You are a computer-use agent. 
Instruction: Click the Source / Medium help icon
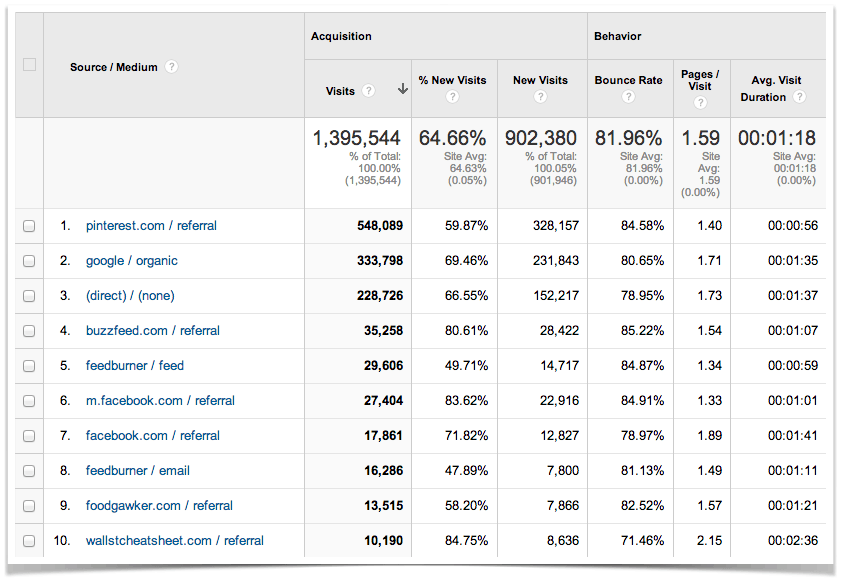[172, 67]
